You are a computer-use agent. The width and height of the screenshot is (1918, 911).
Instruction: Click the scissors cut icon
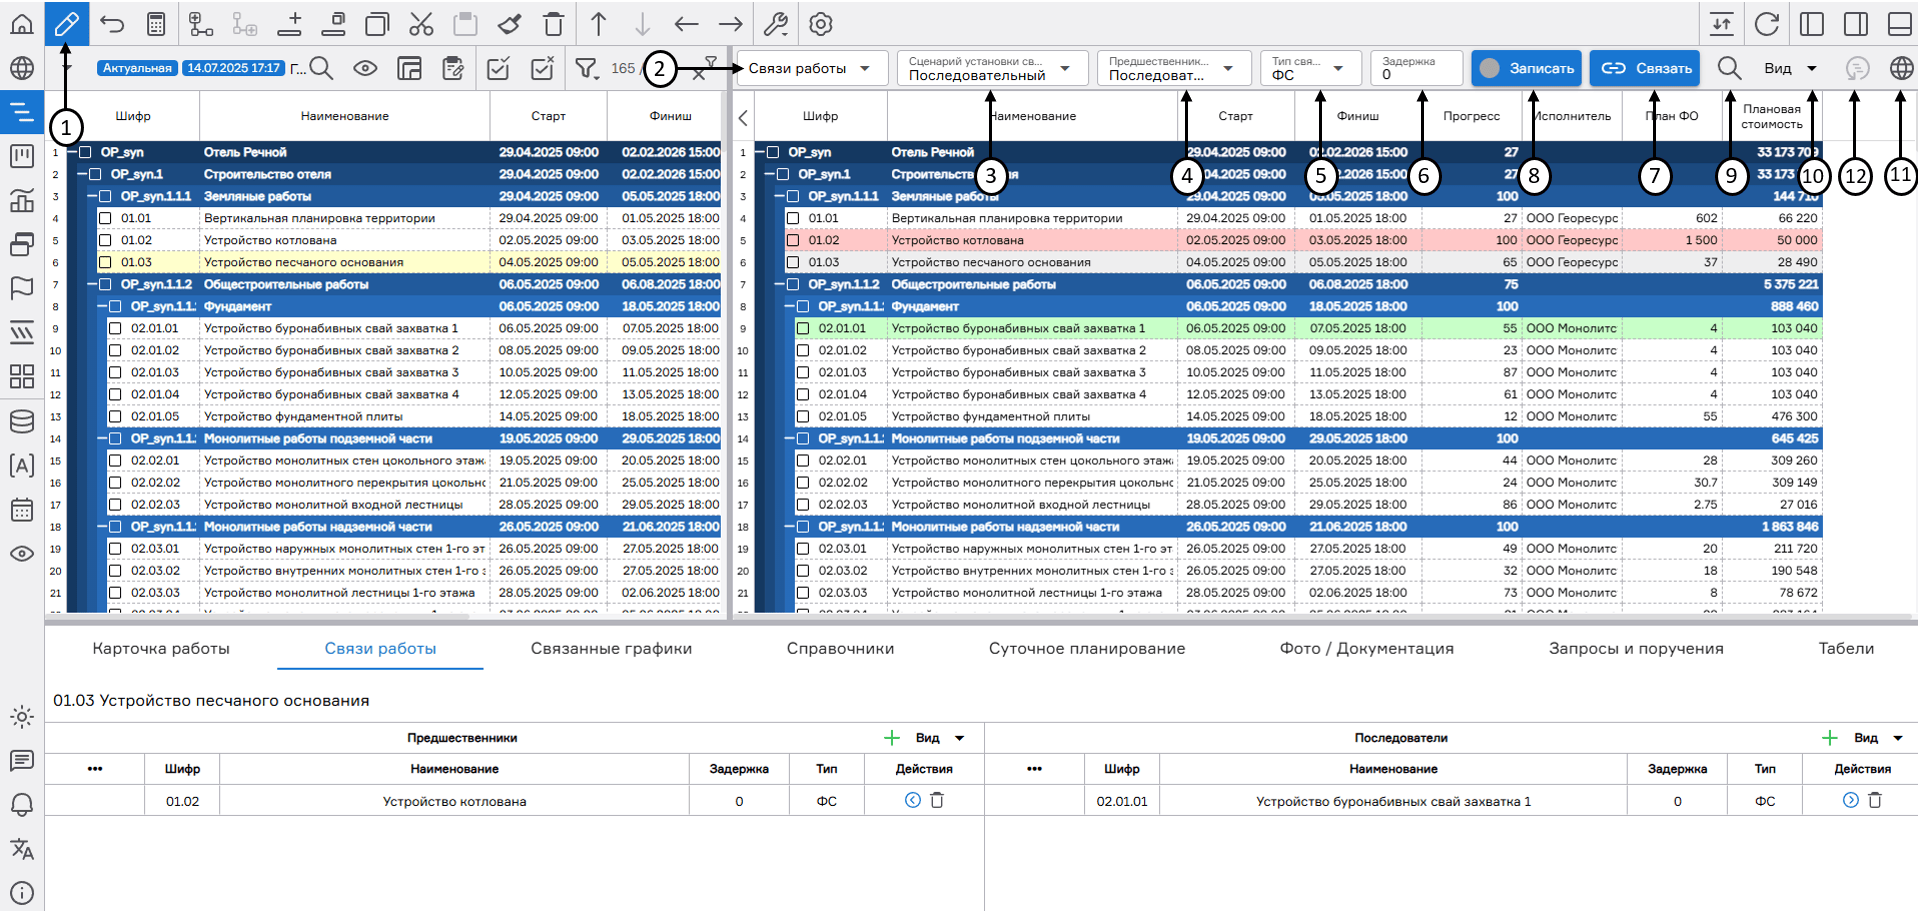[421, 24]
